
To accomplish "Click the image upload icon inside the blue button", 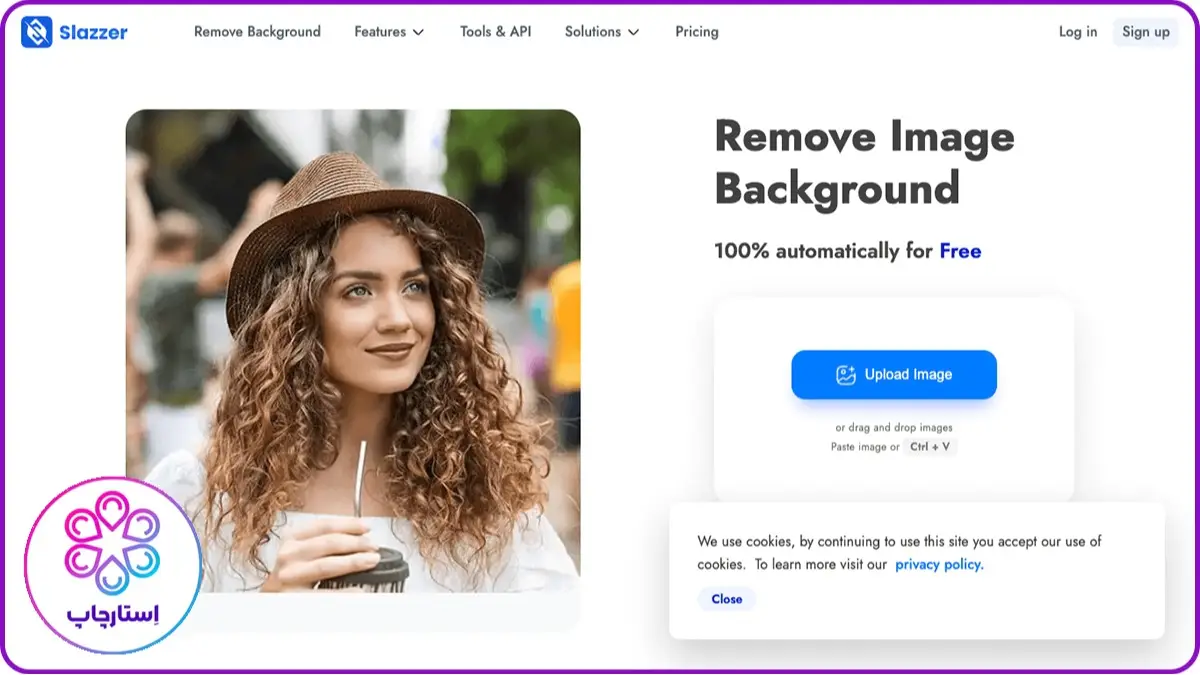I will 845,374.
